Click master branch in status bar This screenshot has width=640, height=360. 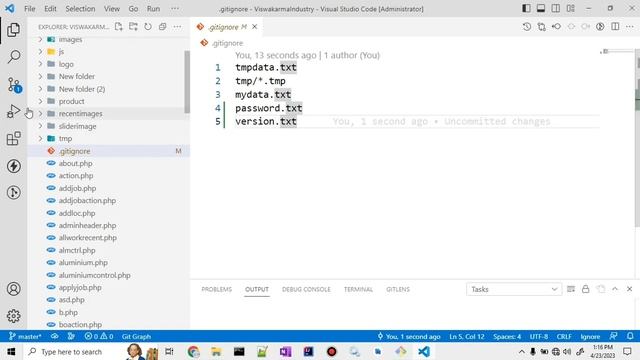click(25, 336)
